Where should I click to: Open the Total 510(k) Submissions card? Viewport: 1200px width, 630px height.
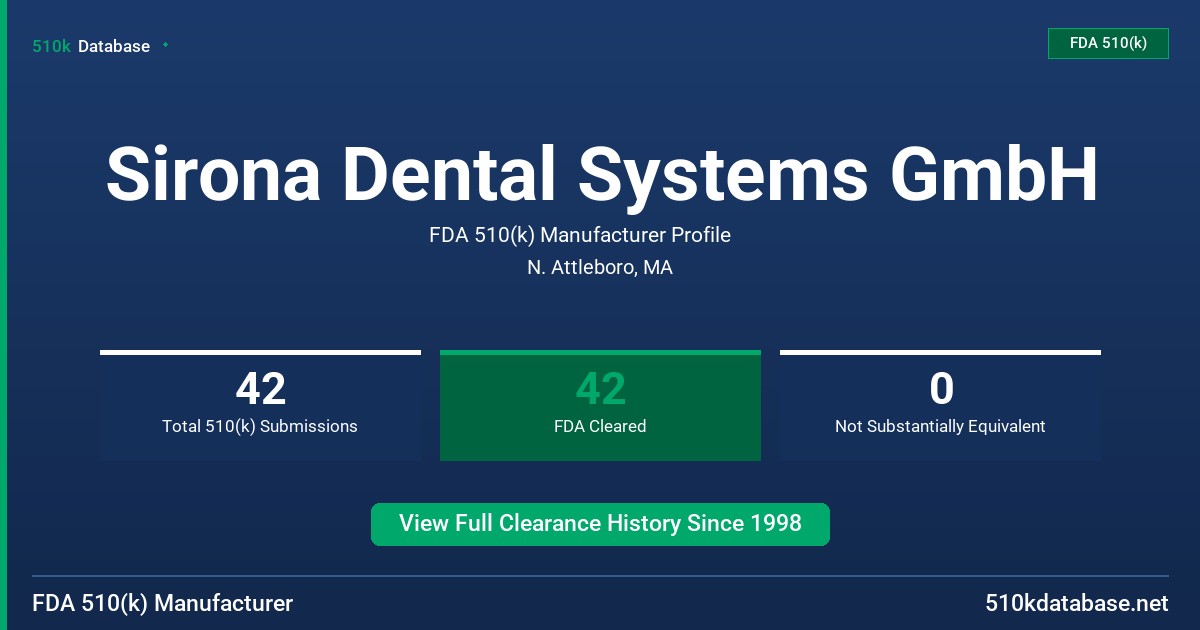tap(260, 405)
